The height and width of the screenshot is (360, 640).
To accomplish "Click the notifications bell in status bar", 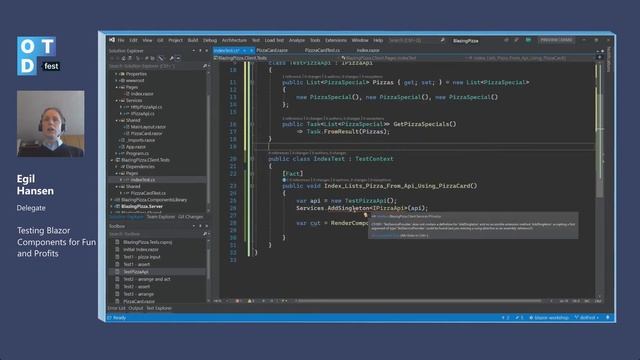I will [x=608, y=318].
